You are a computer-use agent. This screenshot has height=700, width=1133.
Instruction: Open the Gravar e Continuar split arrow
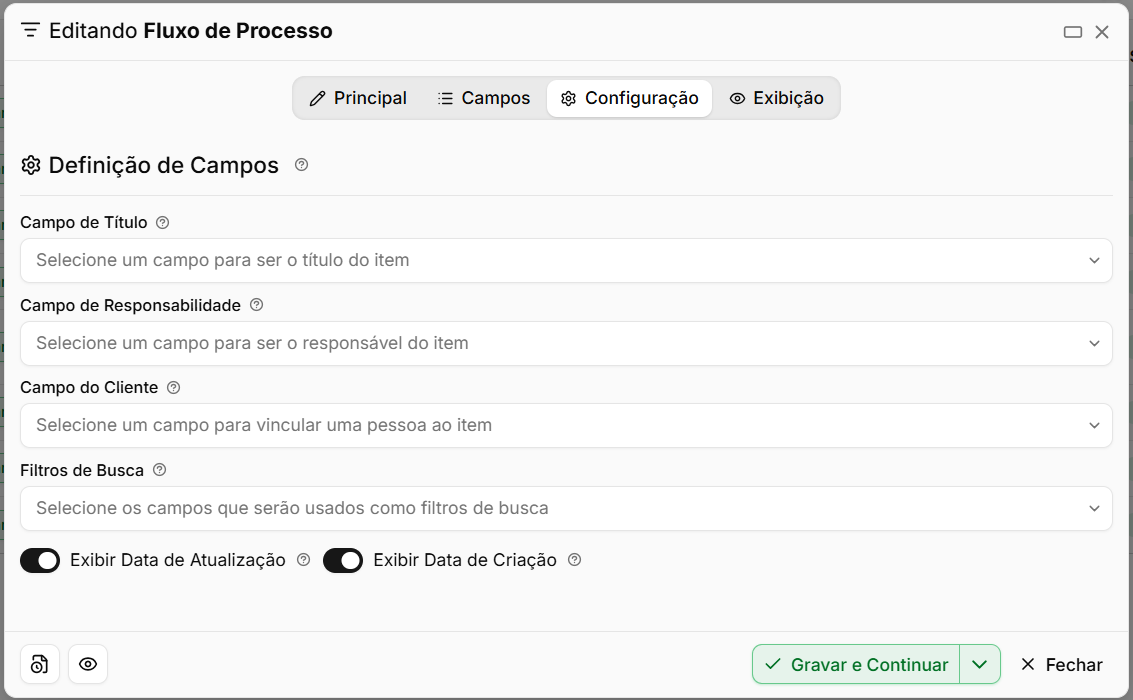coord(980,664)
